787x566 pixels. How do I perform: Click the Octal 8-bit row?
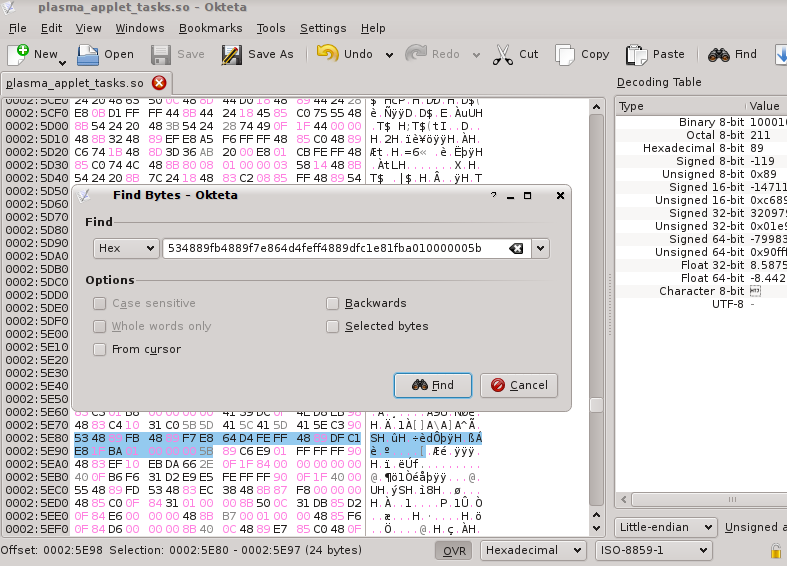pos(701,135)
